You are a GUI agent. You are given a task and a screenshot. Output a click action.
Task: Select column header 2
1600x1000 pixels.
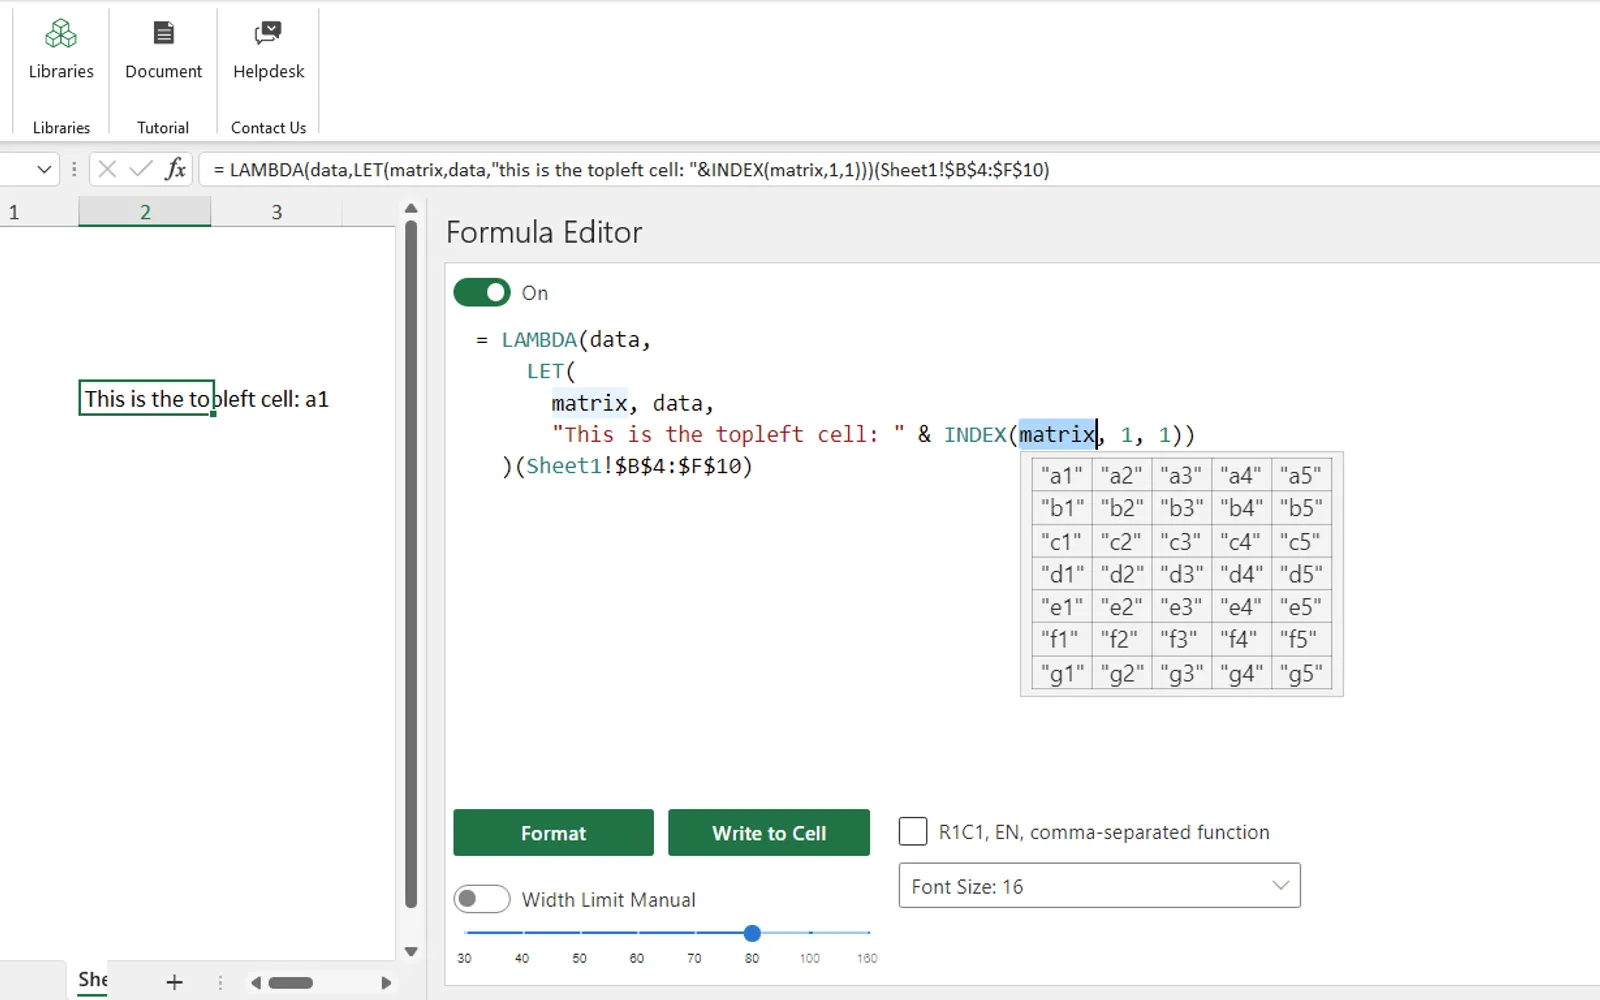point(145,212)
